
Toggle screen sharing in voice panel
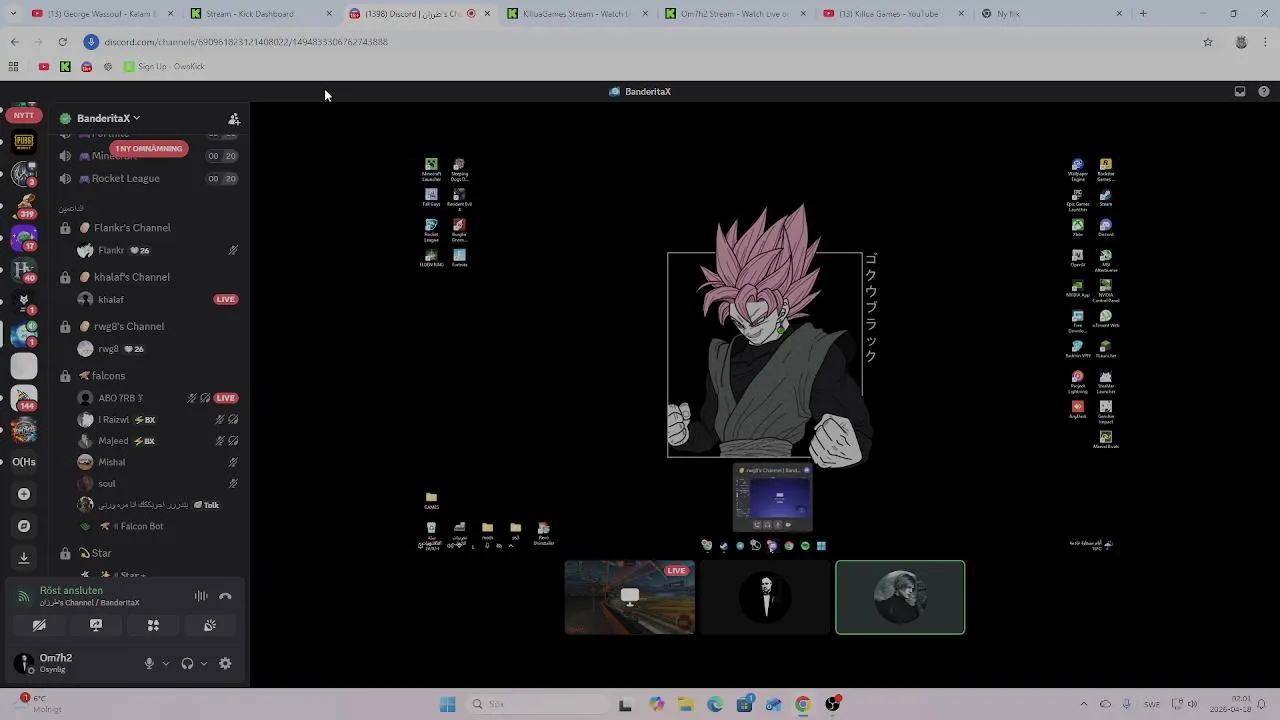pyautogui.click(x=96, y=625)
